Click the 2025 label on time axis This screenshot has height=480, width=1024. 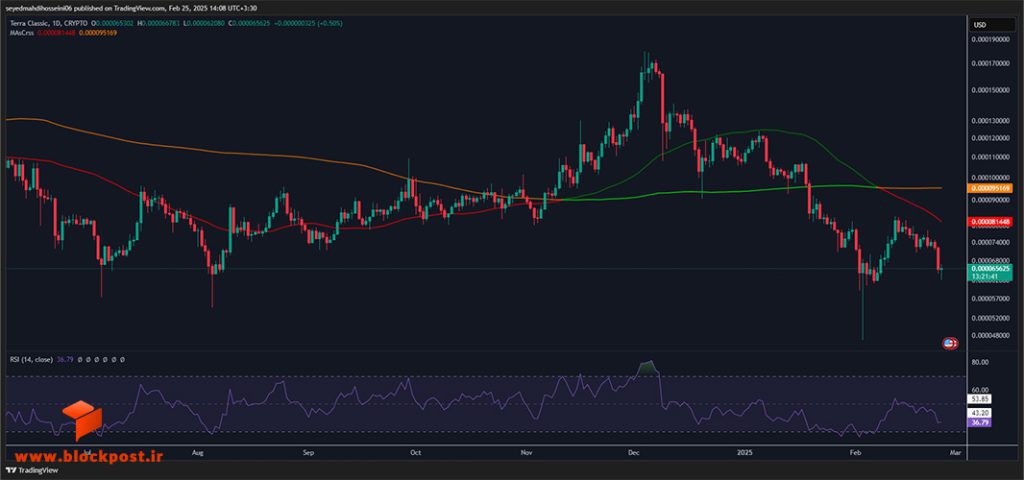(x=744, y=452)
